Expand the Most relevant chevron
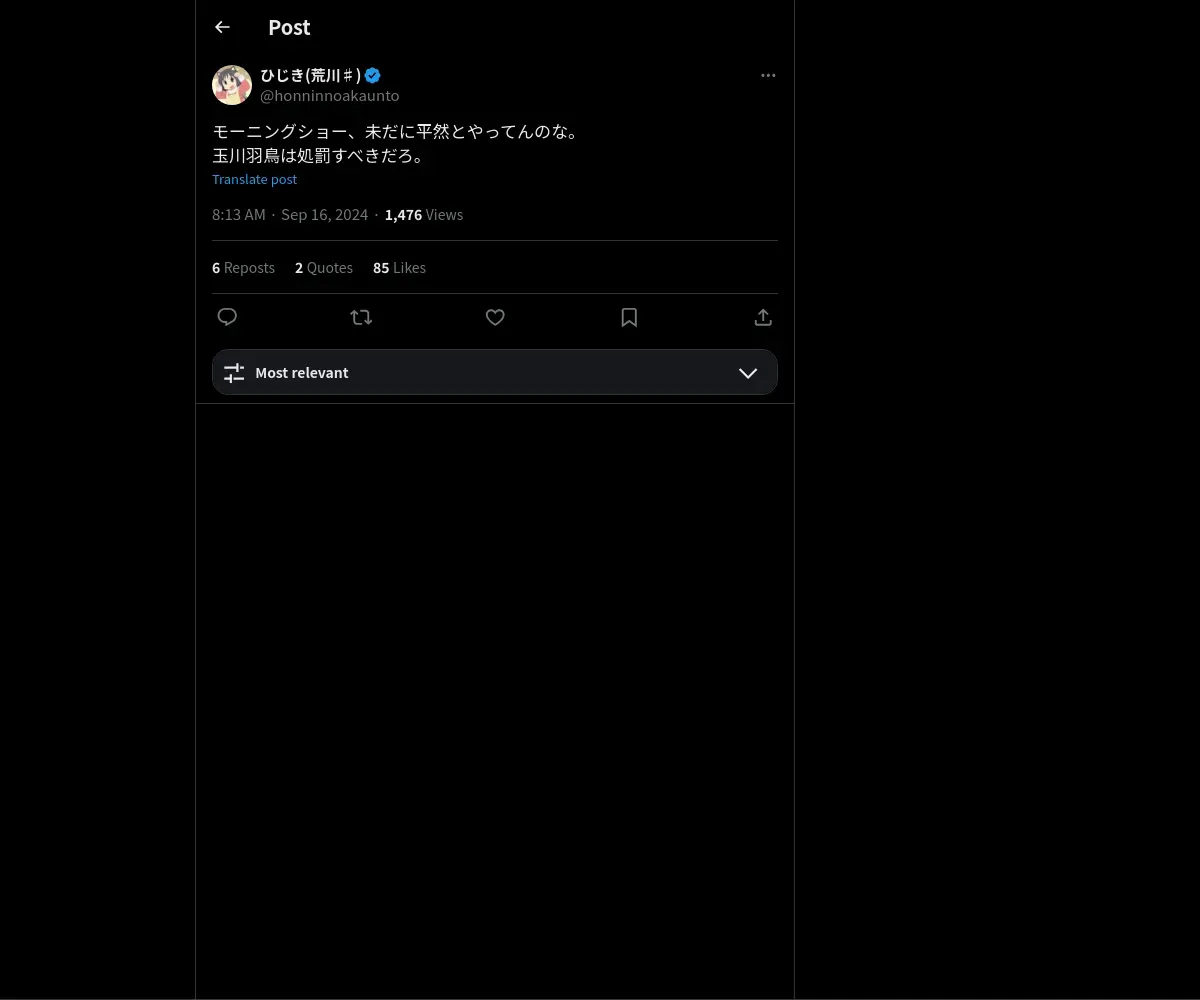The width and height of the screenshot is (1200, 1000). (748, 373)
